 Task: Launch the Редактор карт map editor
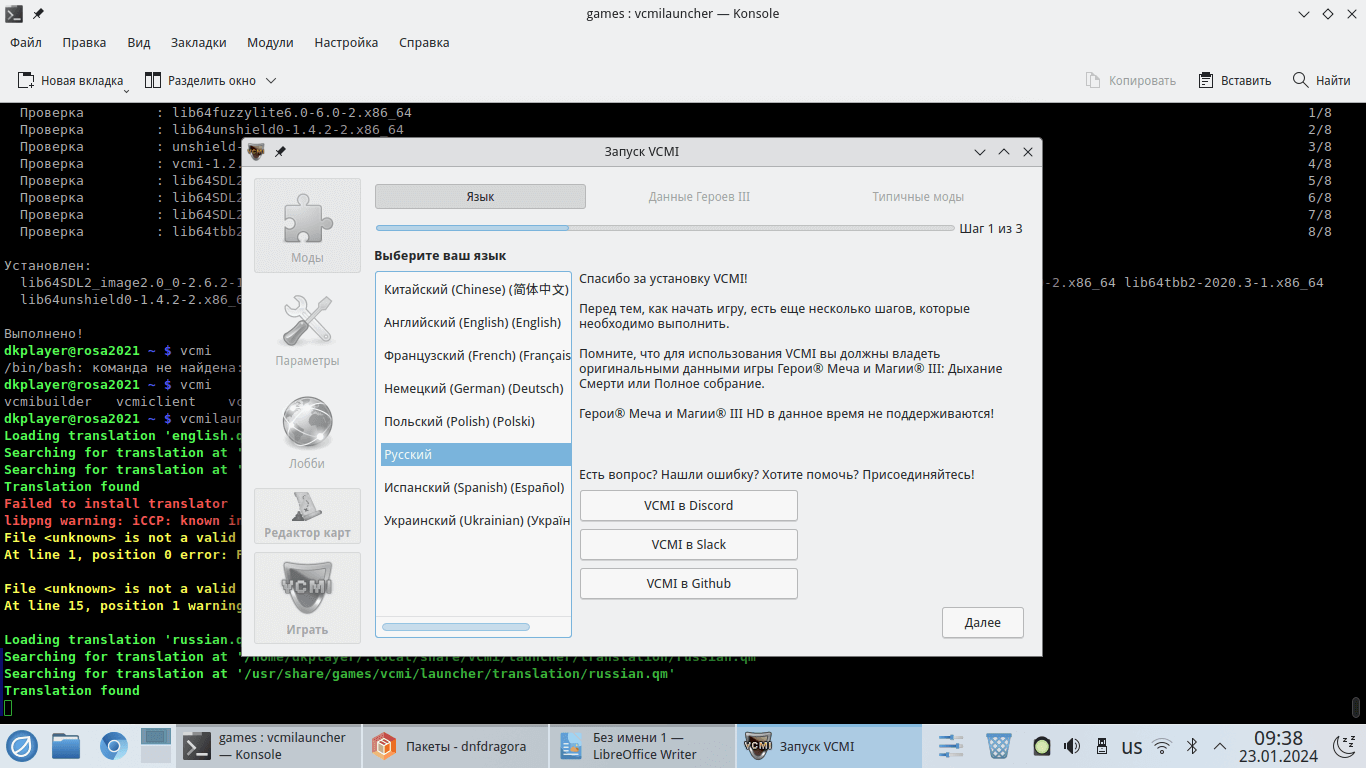307,515
